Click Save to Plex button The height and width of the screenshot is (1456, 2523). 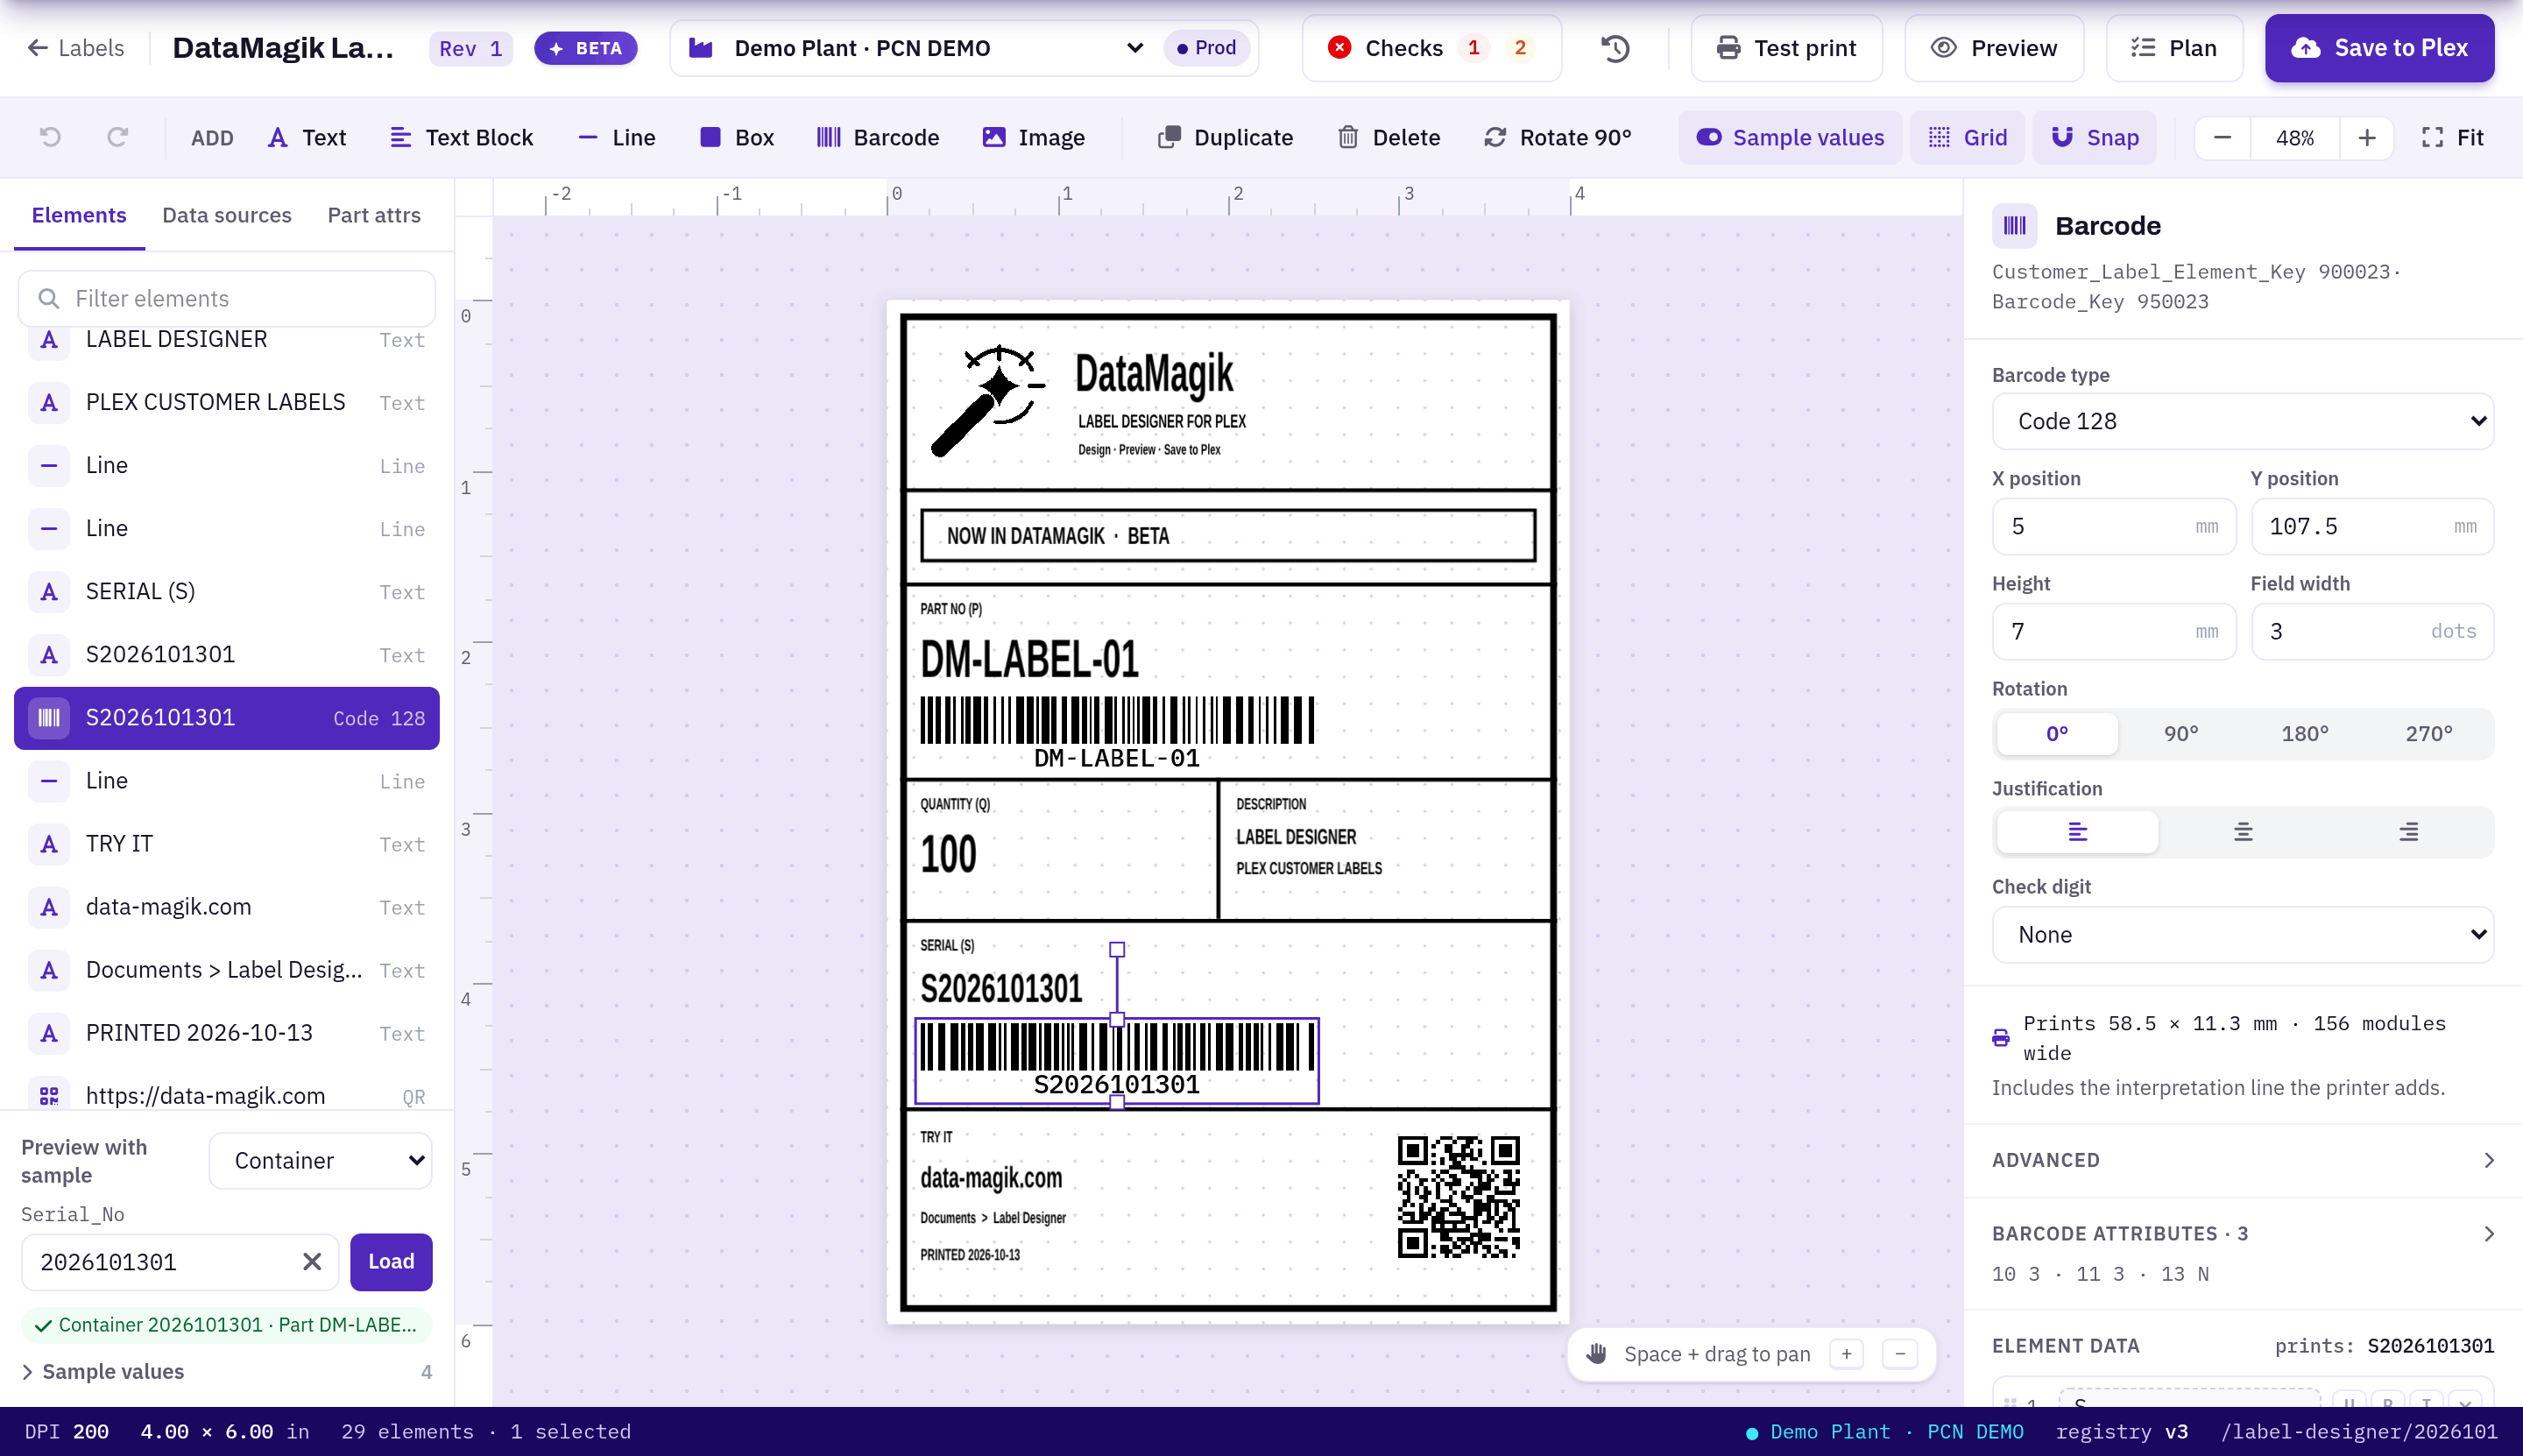(2379, 48)
